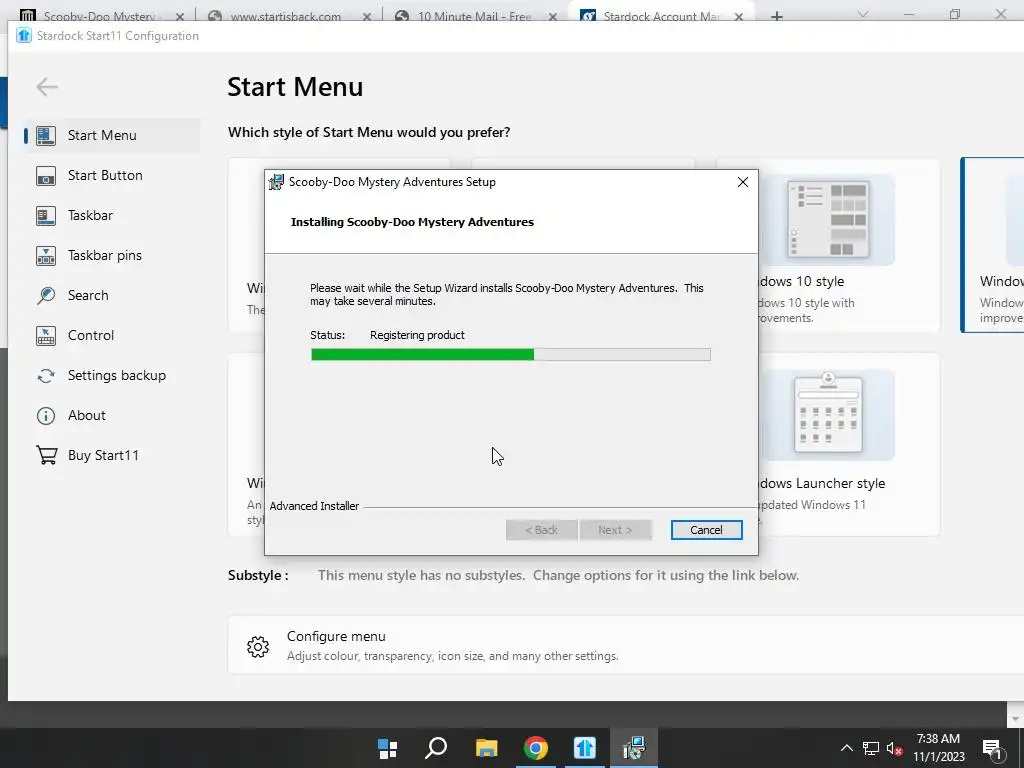Click the installer icon on taskbar

coord(634,748)
